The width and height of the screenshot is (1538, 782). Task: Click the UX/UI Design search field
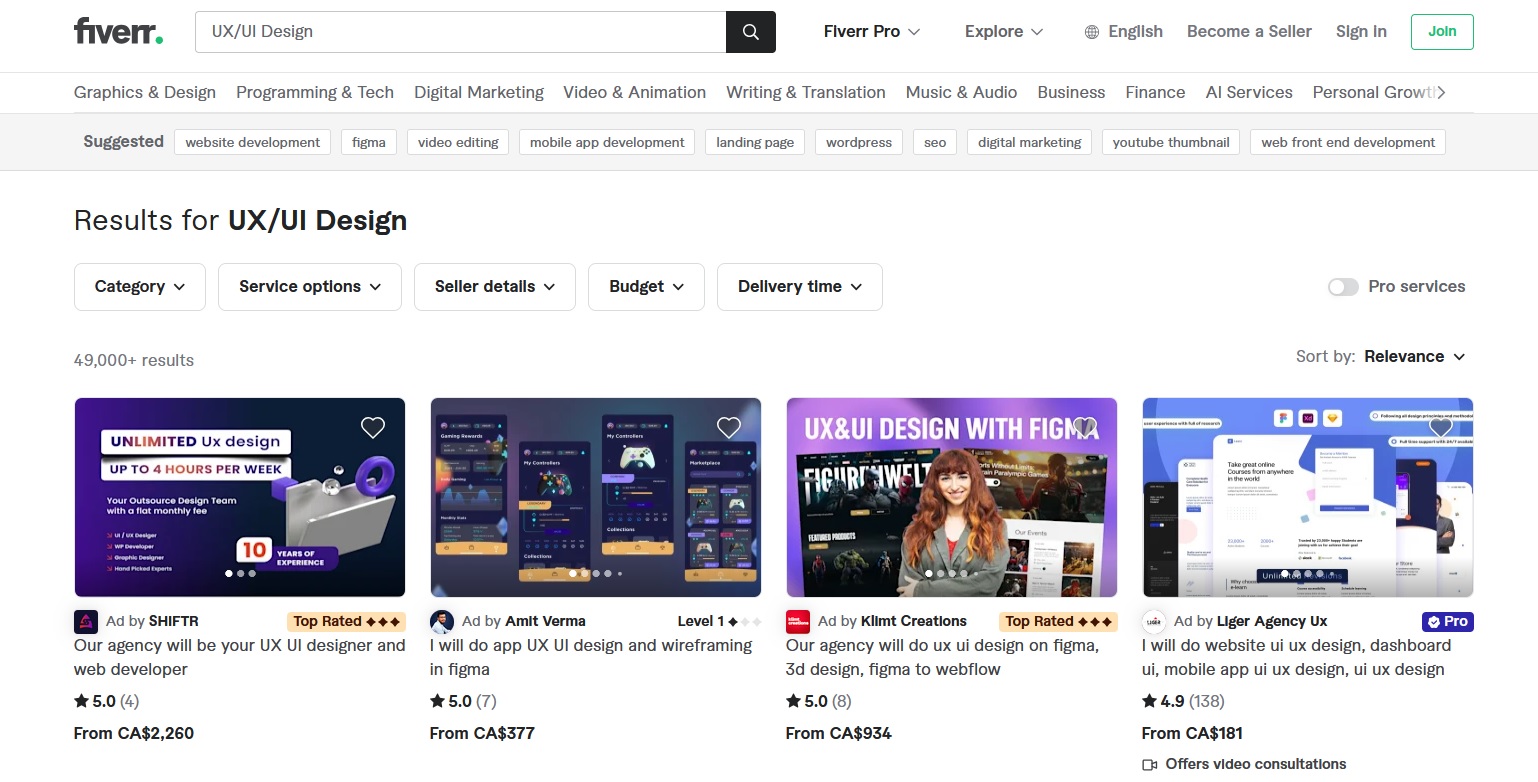tap(460, 32)
